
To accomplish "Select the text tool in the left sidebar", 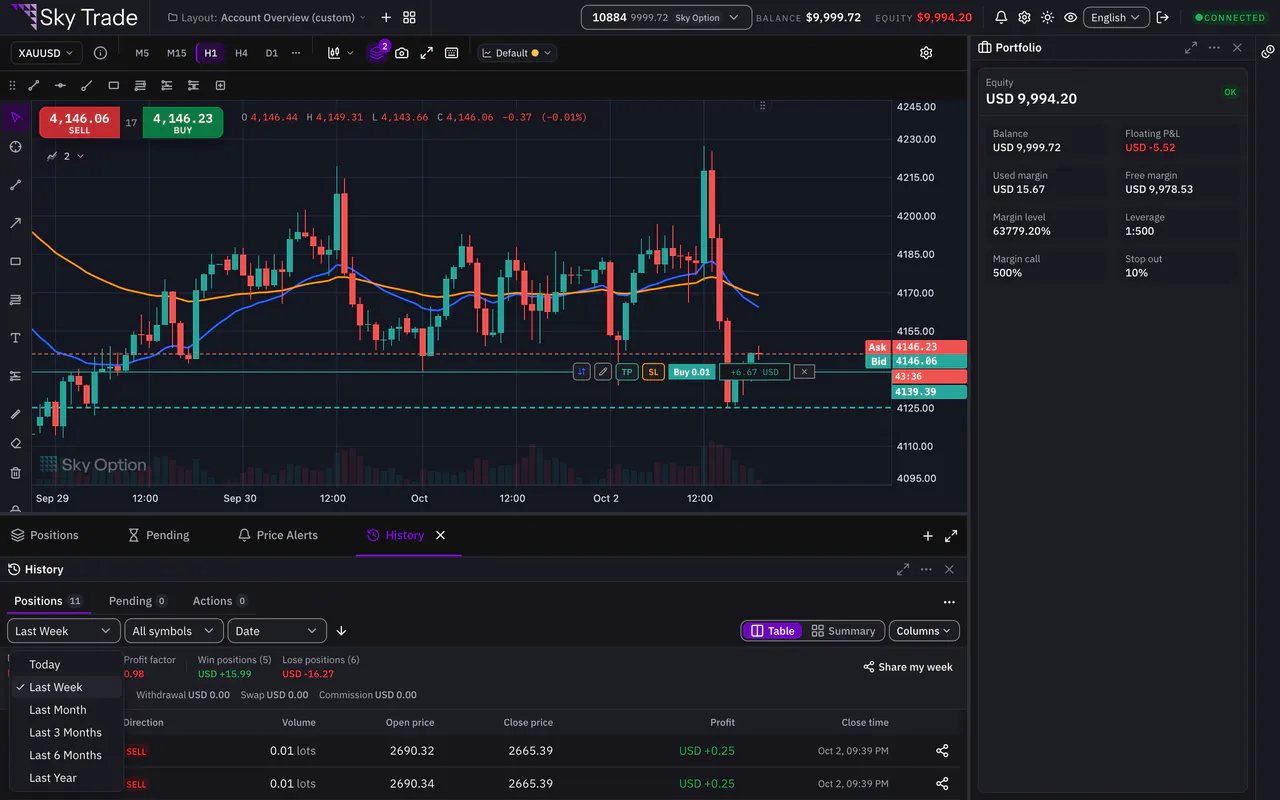I will pos(16,338).
